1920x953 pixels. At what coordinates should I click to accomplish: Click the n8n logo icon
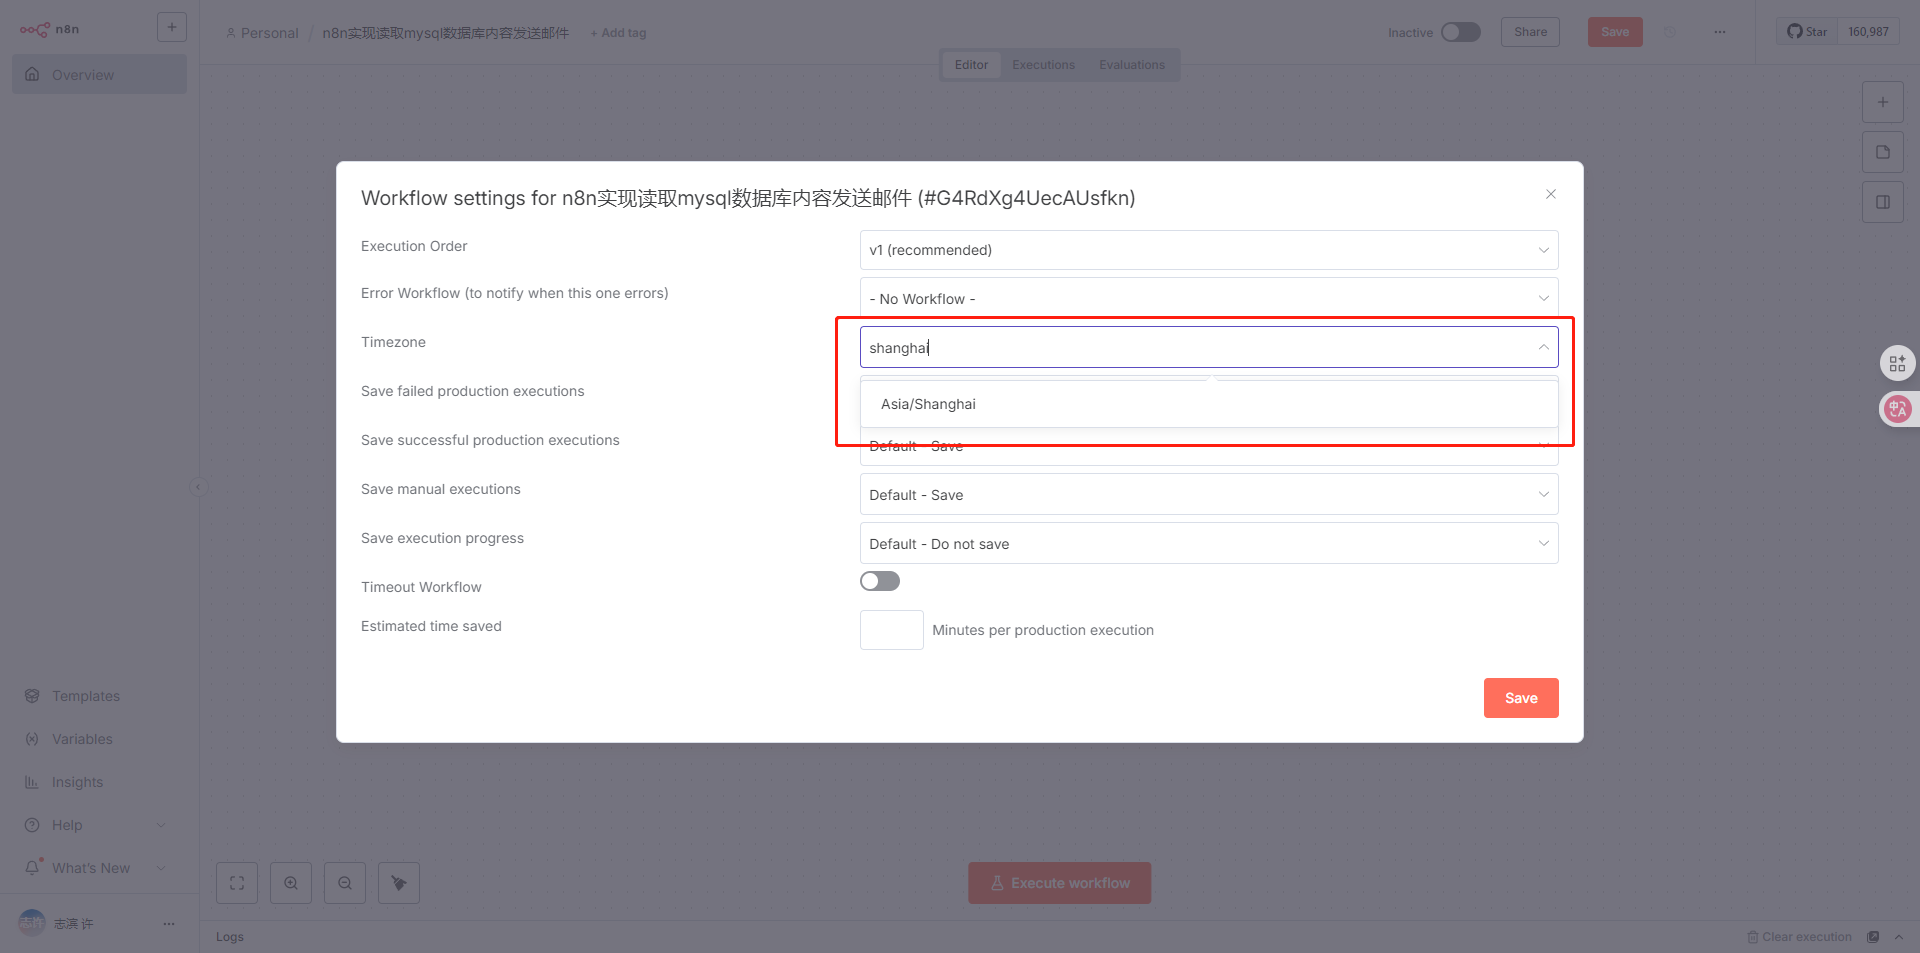coord(35,30)
